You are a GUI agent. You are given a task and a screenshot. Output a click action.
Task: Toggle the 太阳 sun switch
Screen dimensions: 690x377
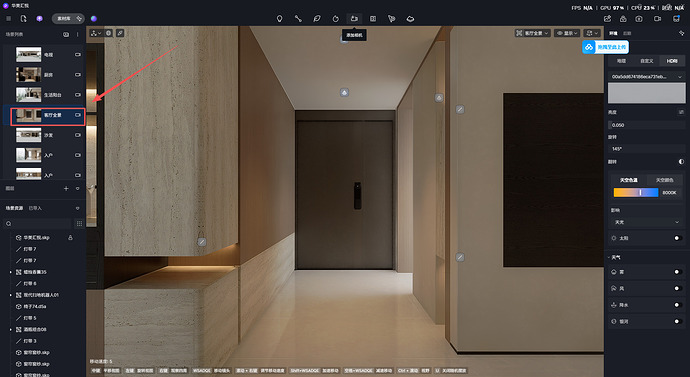click(x=678, y=238)
